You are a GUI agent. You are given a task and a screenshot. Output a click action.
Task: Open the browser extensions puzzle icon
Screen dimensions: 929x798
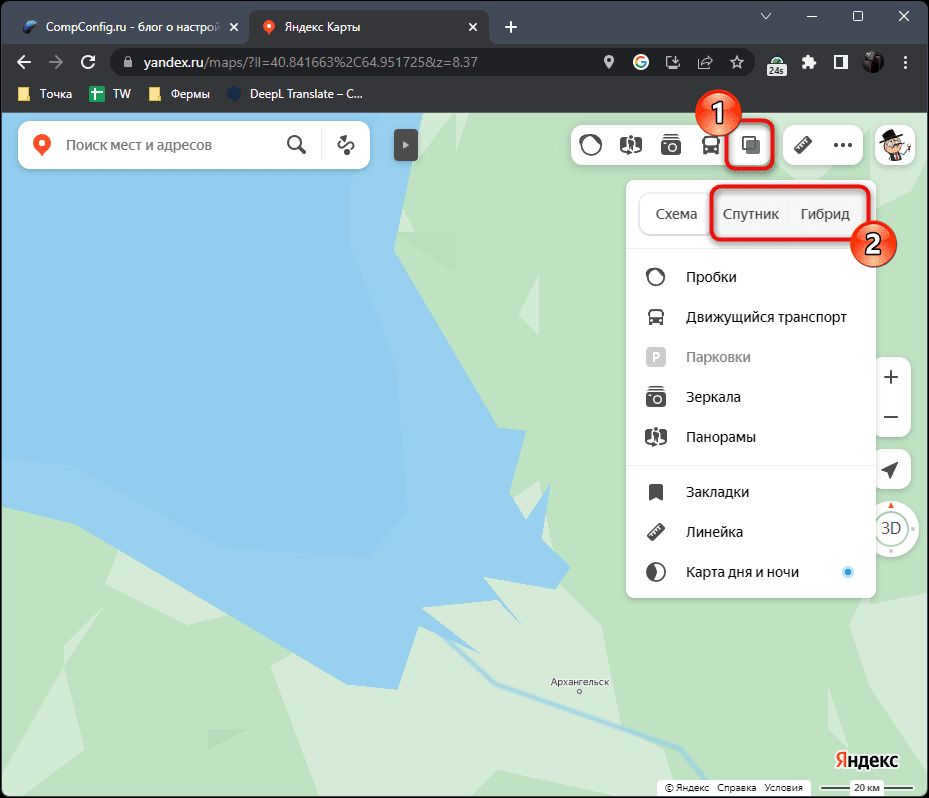808,62
